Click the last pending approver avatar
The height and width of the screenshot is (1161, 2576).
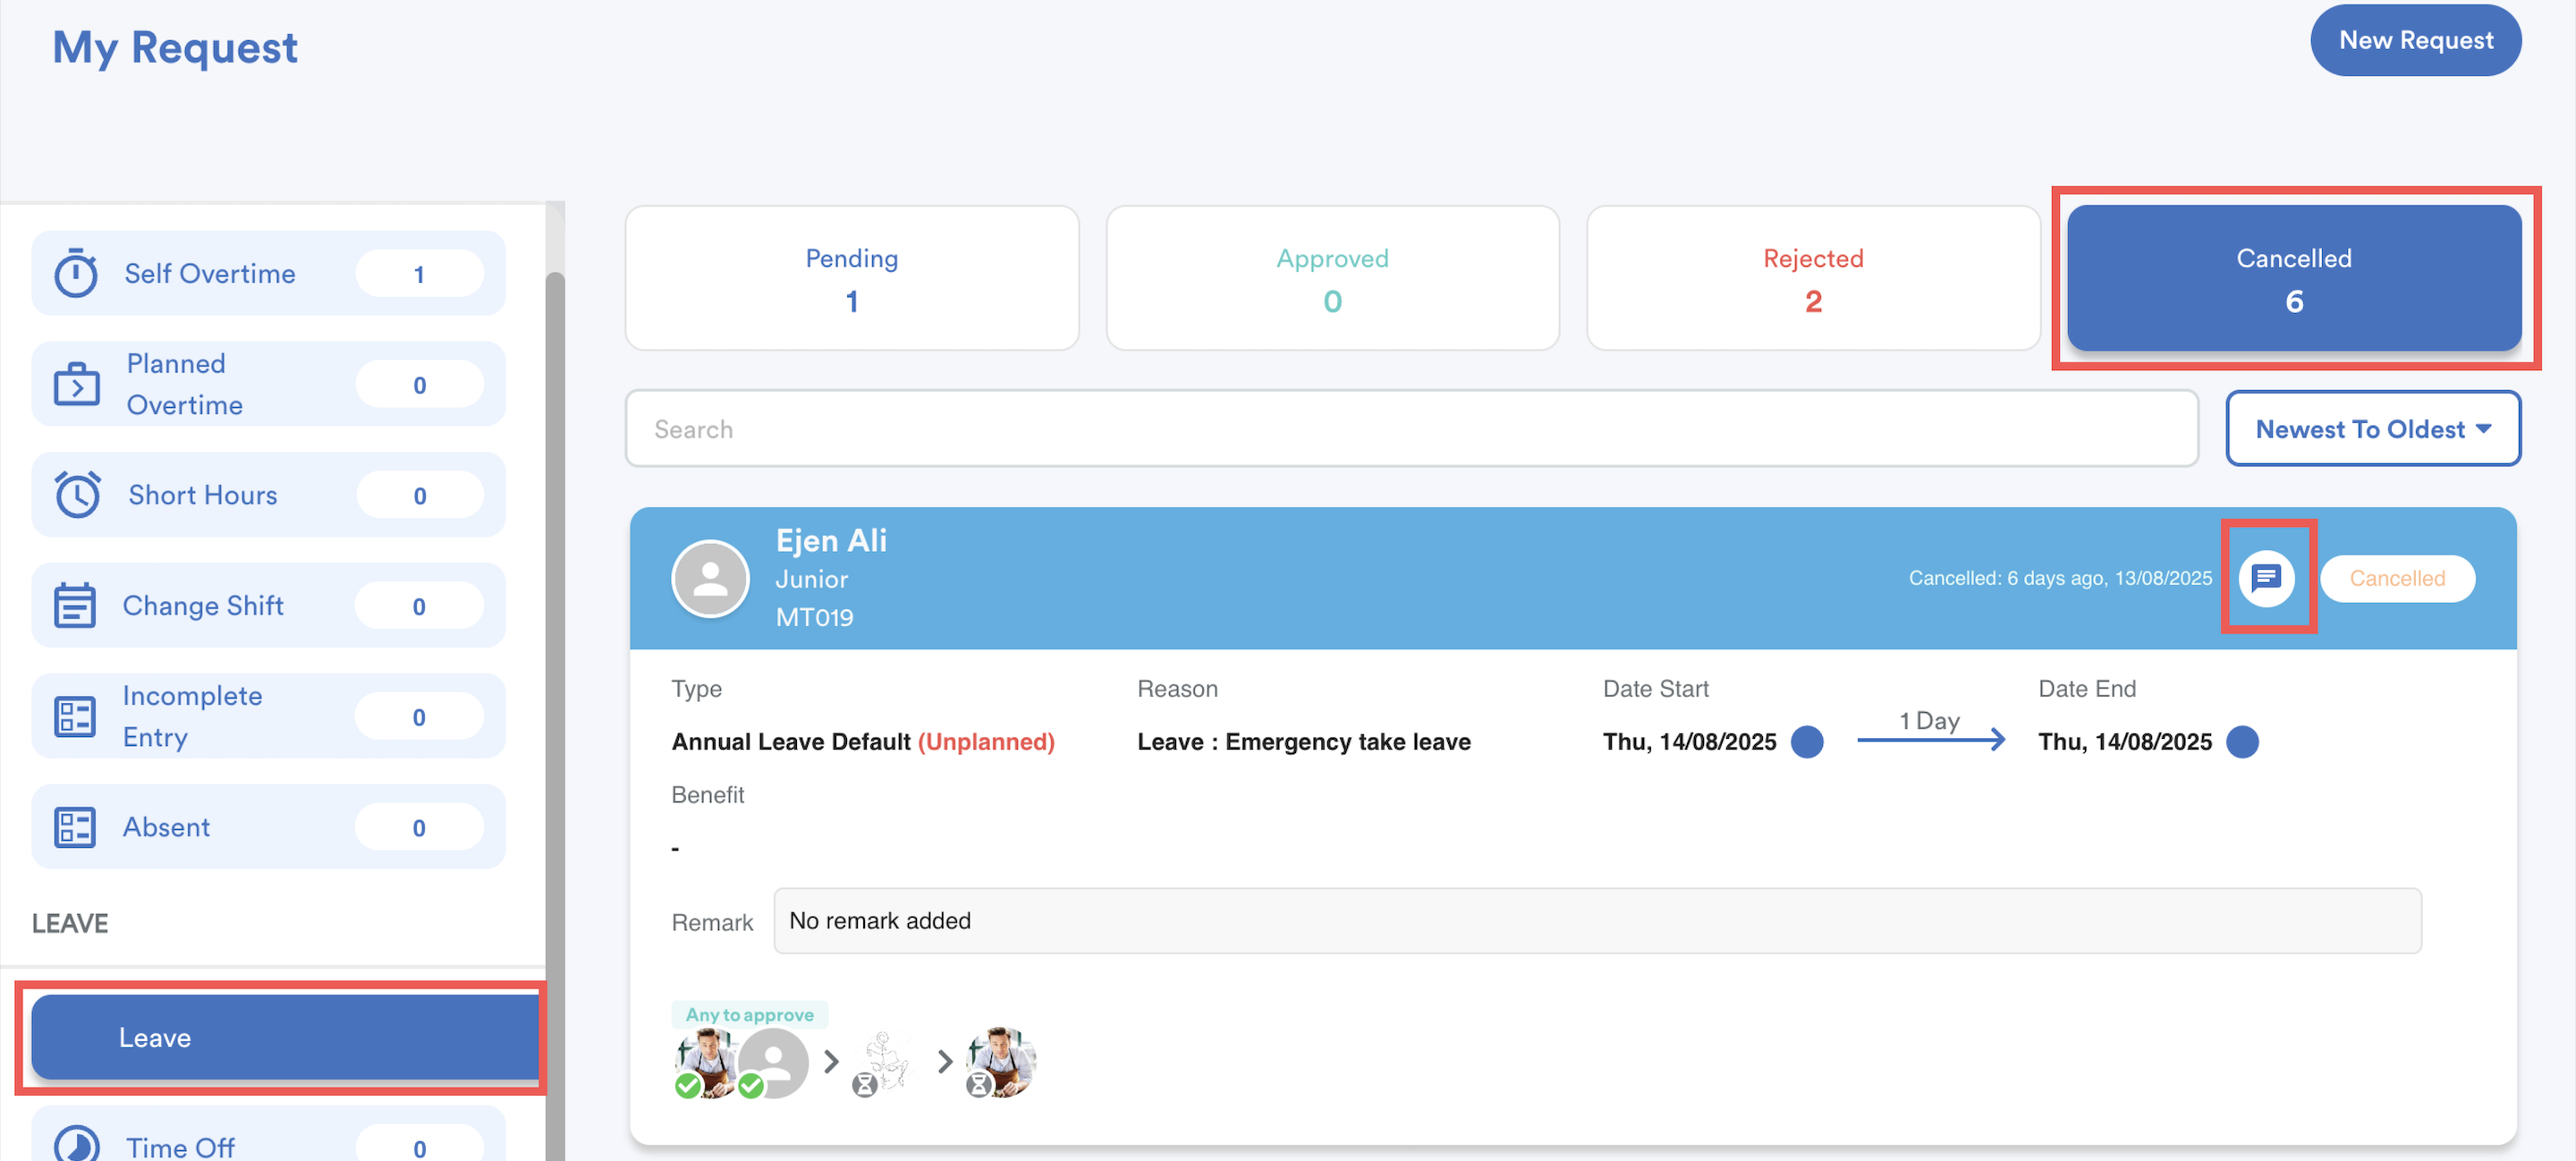pyautogui.click(x=1000, y=1063)
